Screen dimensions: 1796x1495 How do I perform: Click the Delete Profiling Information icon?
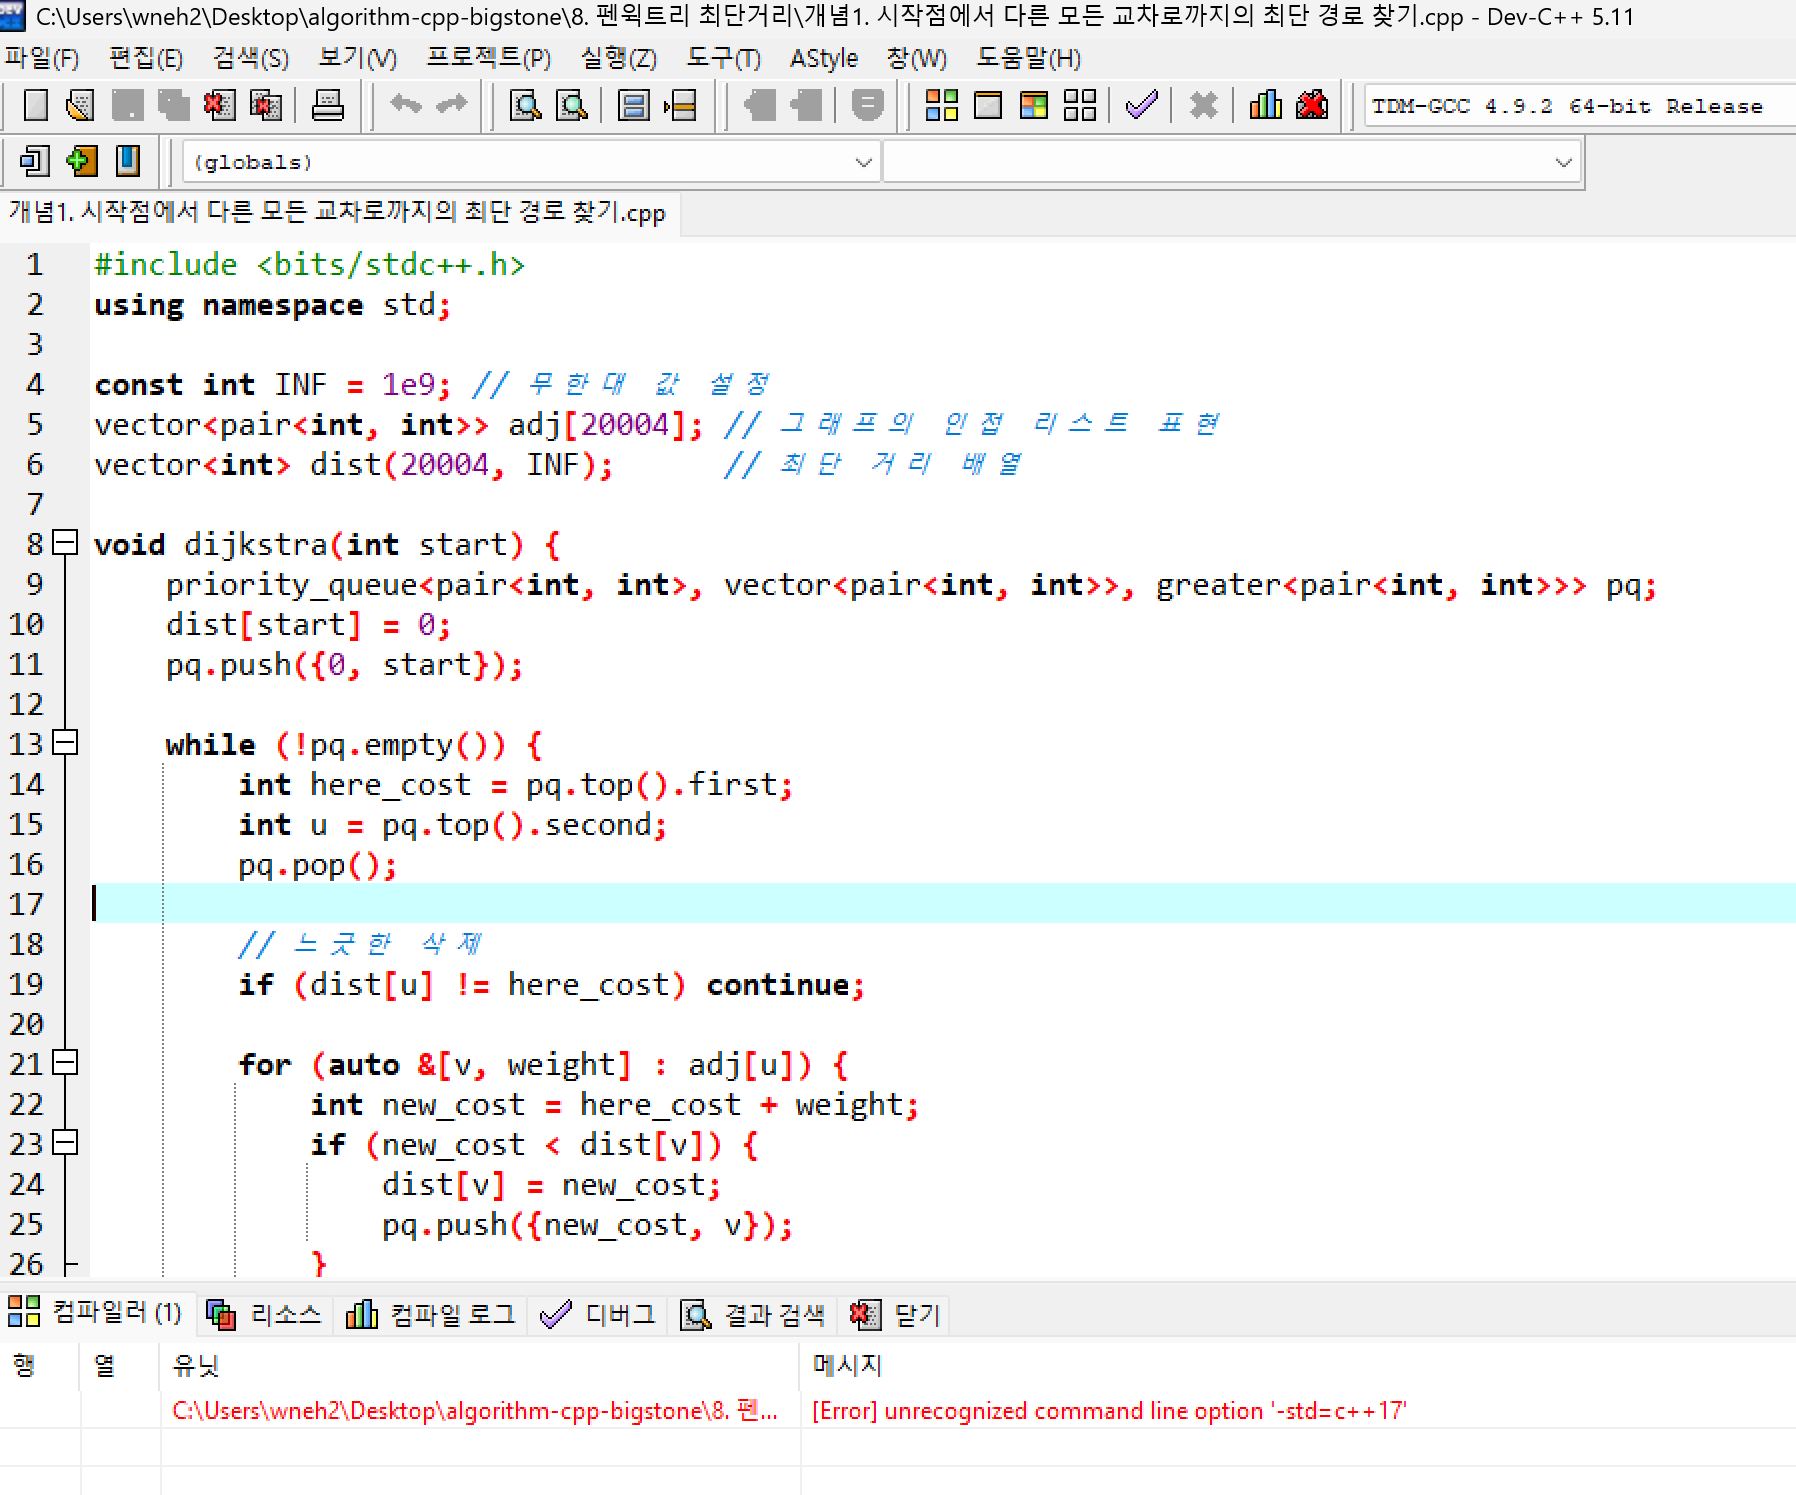[1312, 105]
